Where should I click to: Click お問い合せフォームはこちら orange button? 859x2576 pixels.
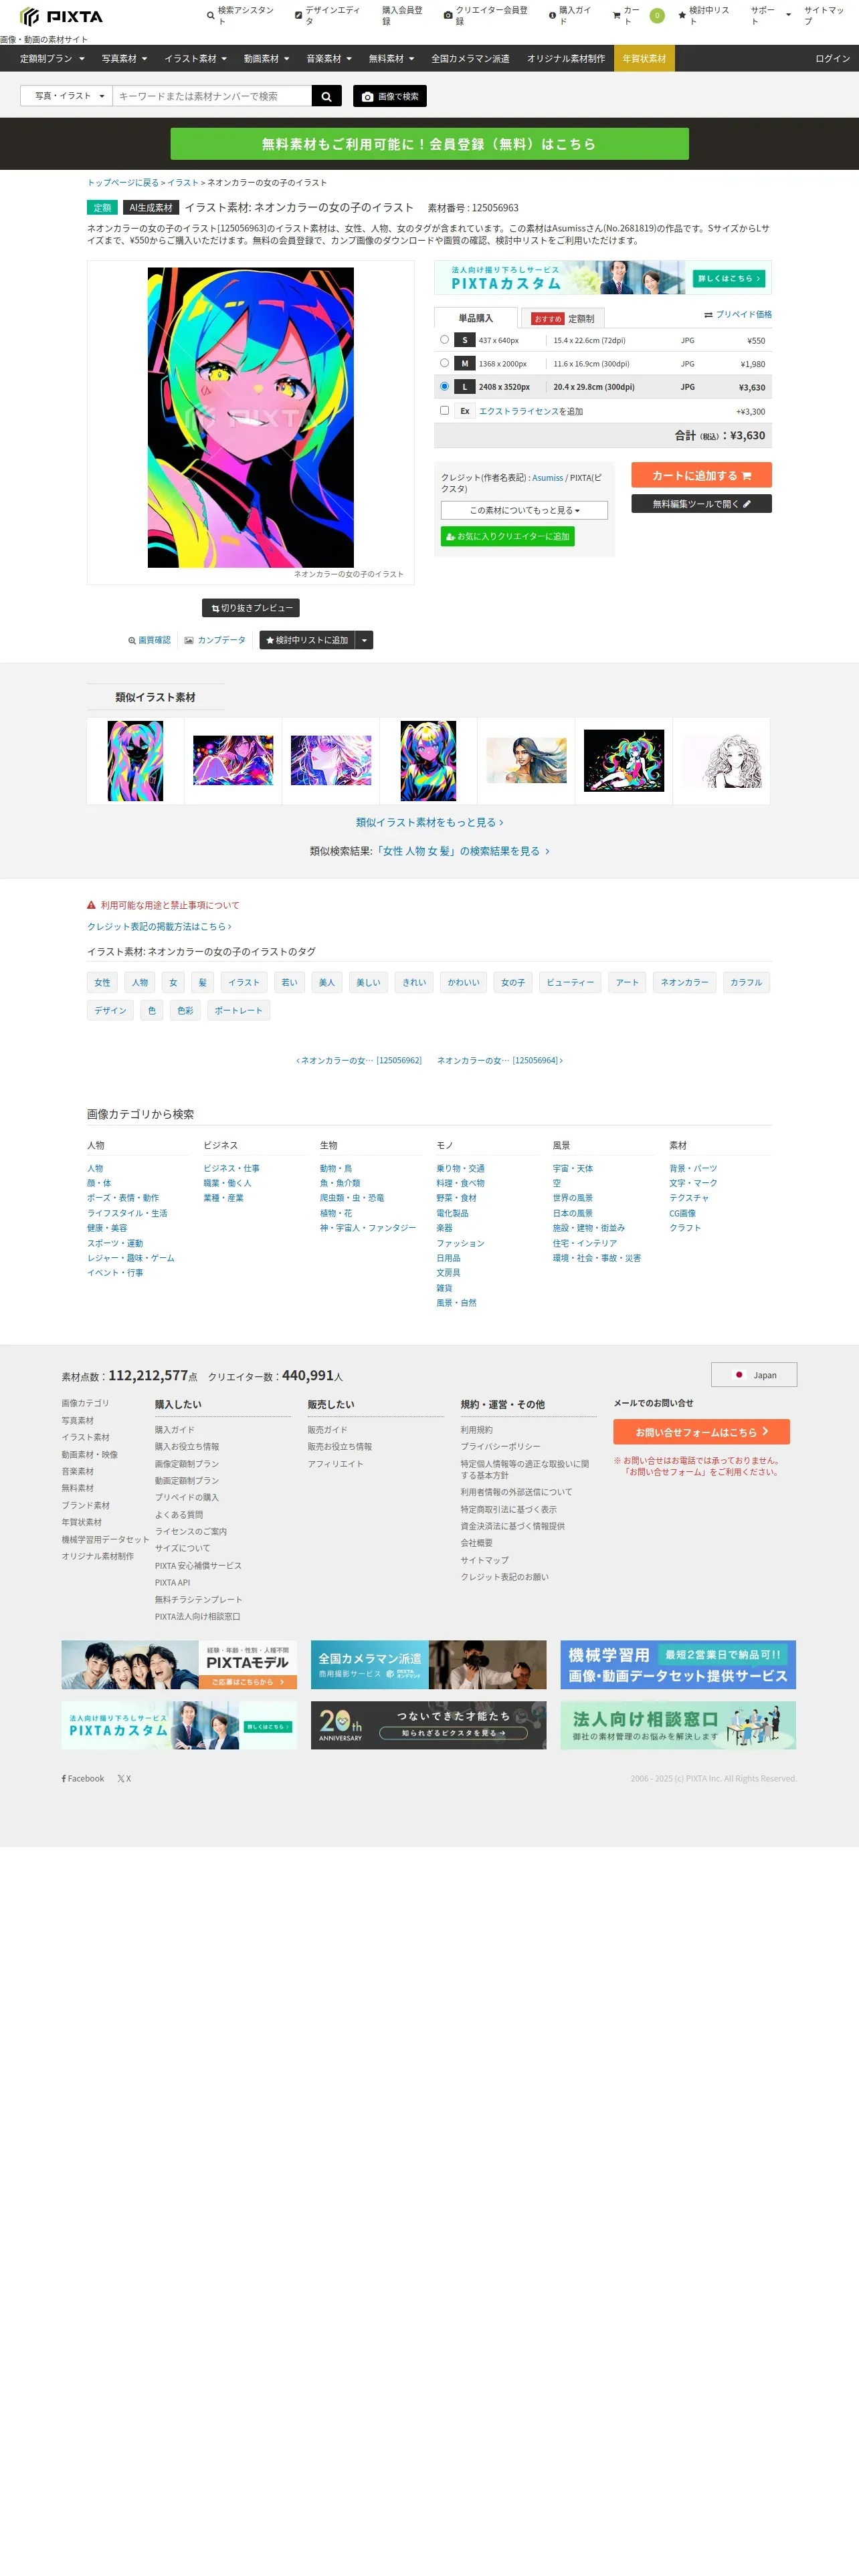pyautogui.click(x=701, y=1432)
